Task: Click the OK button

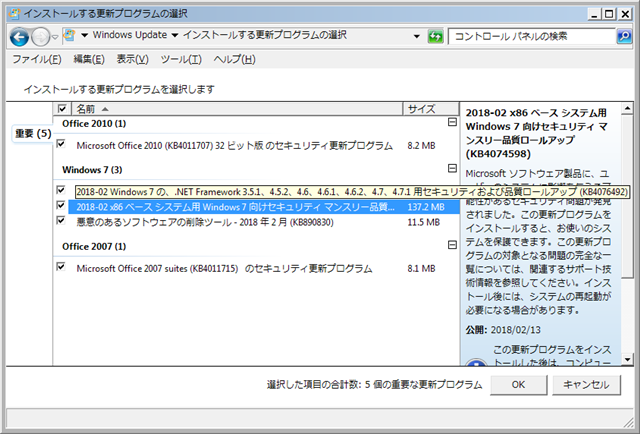Action: pos(518,385)
